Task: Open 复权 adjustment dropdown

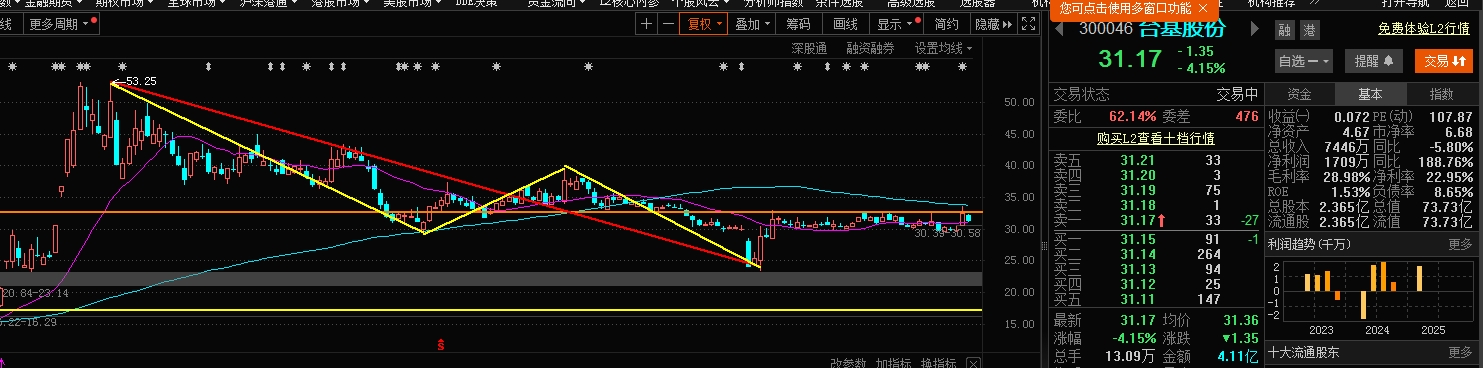Action: coord(700,24)
